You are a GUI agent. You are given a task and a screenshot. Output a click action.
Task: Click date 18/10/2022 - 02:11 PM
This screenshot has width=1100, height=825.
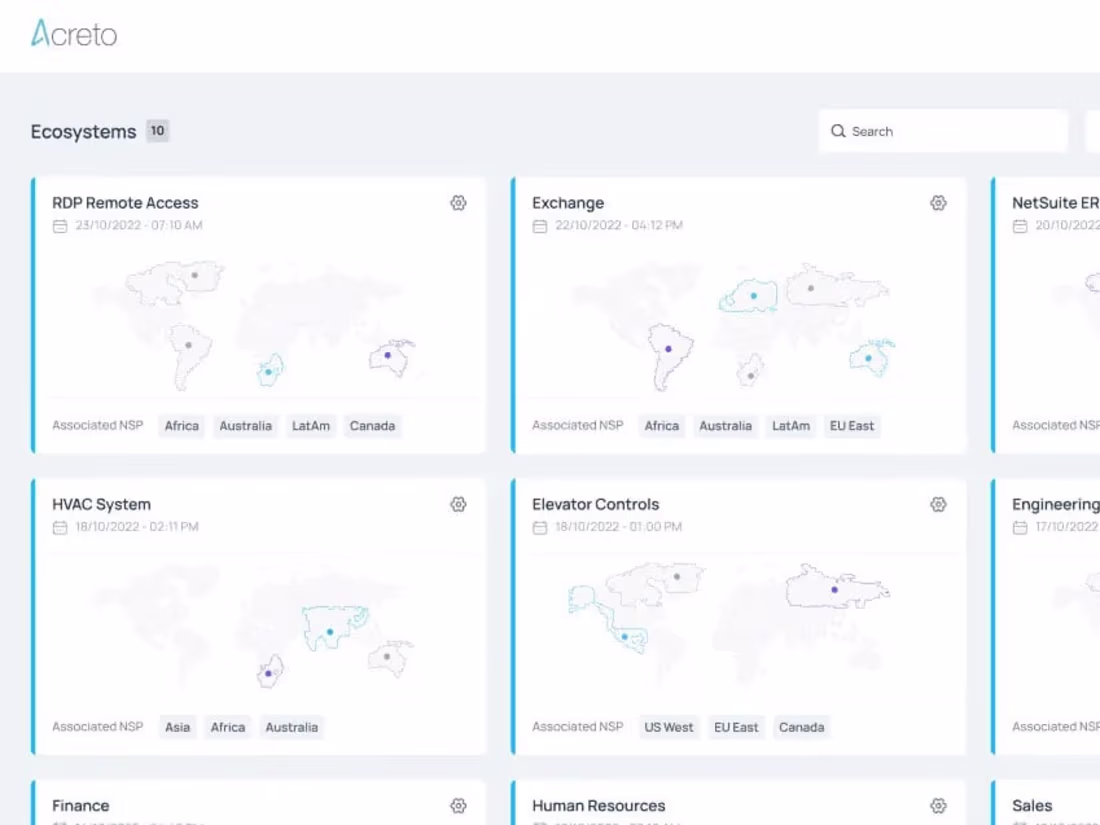click(137, 527)
